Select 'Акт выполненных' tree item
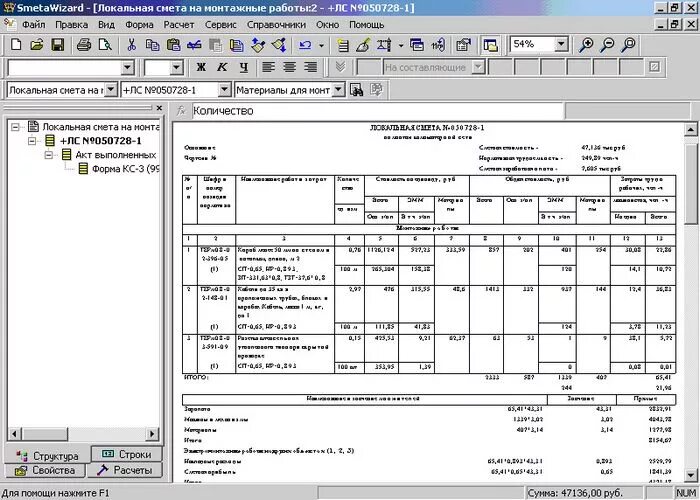The width and height of the screenshot is (700, 500). [x=116, y=155]
